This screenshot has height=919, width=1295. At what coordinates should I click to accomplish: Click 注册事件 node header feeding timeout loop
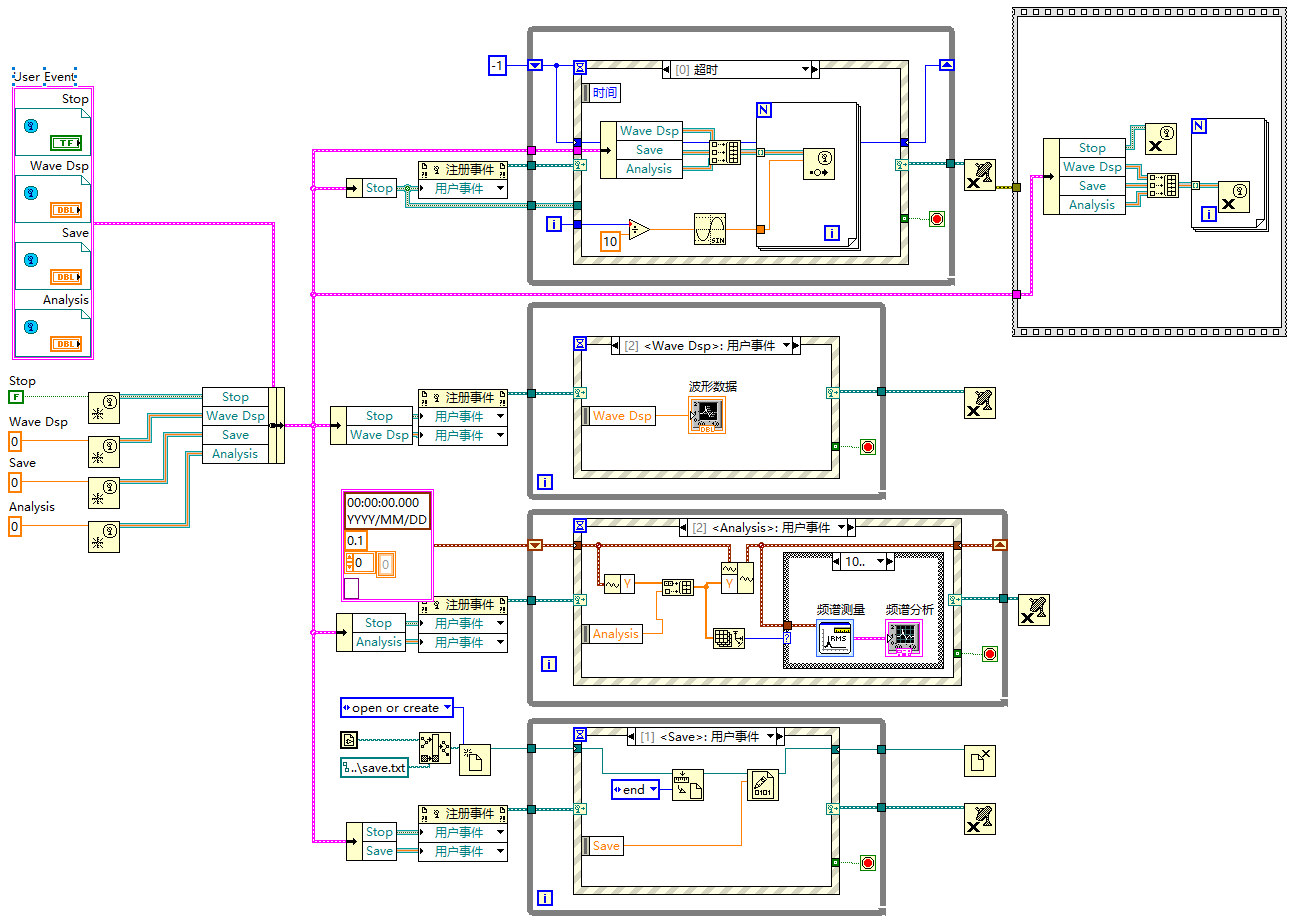coord(463,169)
